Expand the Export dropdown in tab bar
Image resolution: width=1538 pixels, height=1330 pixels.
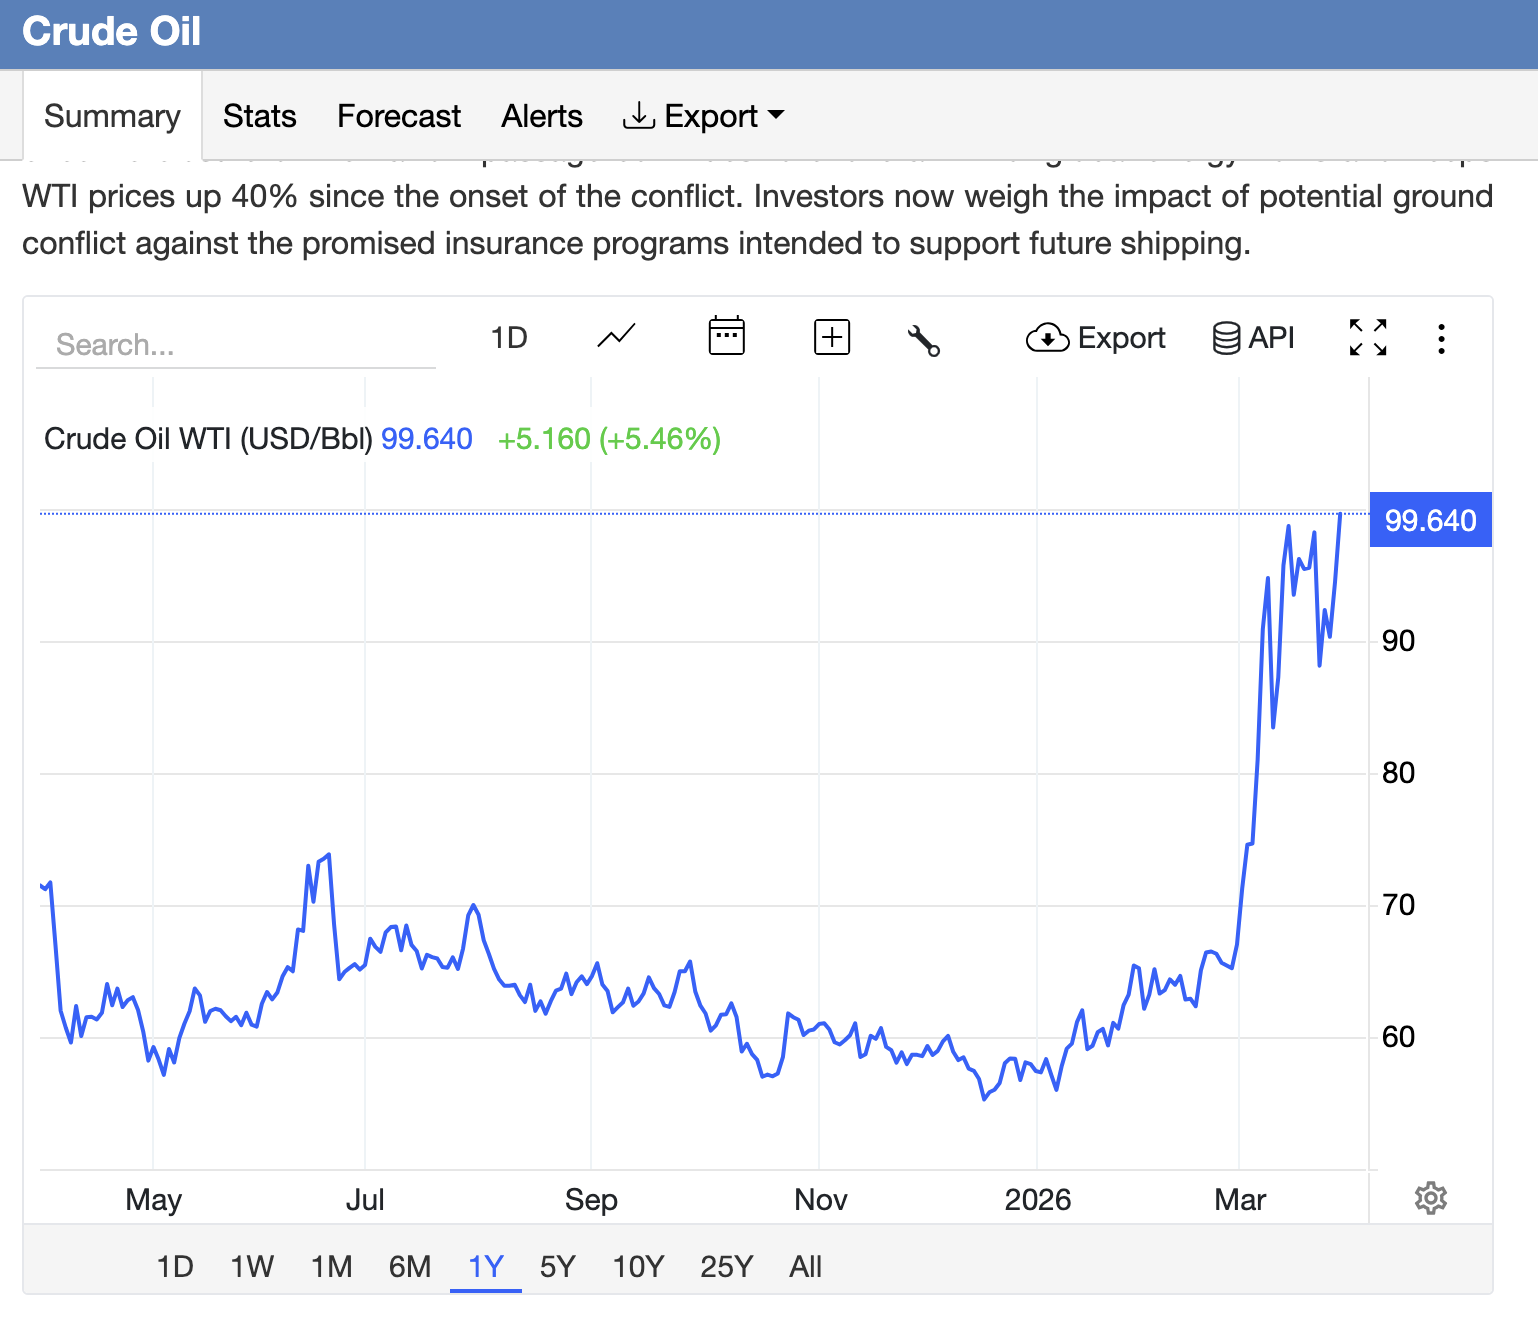pyautogui.click(x=703, y=116)
